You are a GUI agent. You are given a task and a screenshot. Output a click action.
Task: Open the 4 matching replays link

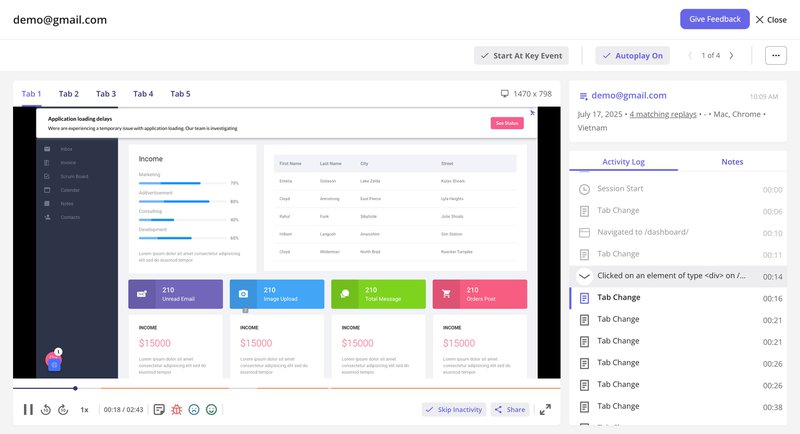tap(664, 113)
